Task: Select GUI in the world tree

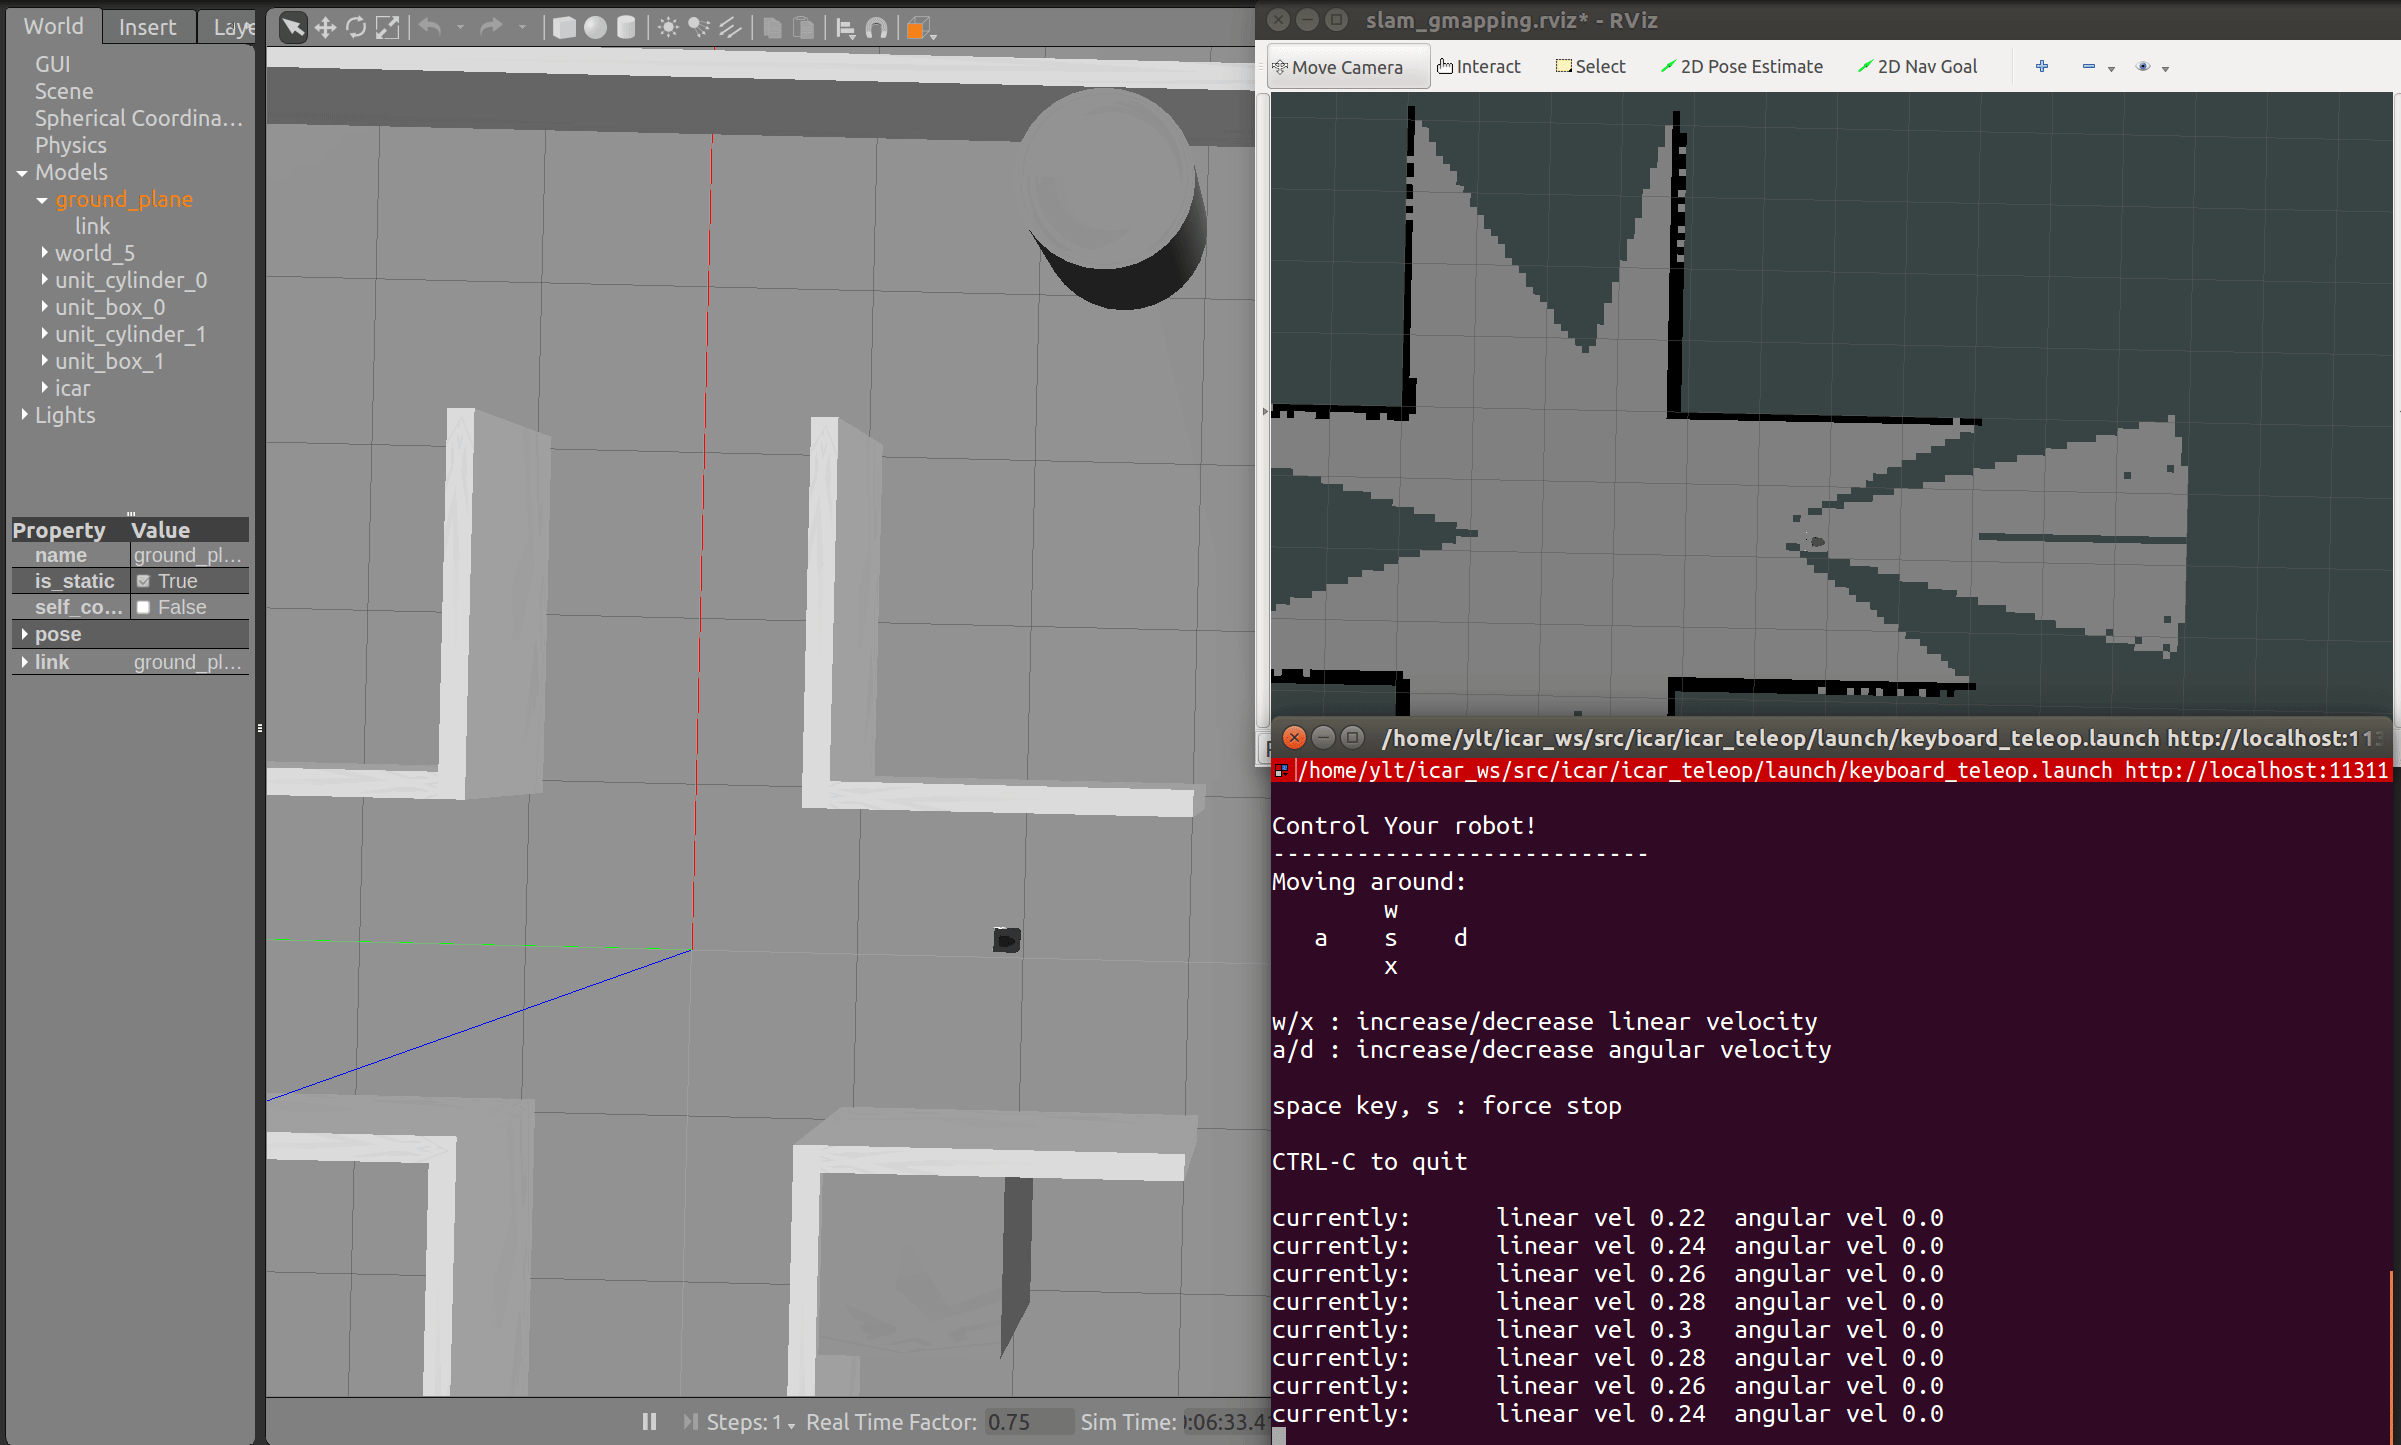Action: click(x=52, y=64)
